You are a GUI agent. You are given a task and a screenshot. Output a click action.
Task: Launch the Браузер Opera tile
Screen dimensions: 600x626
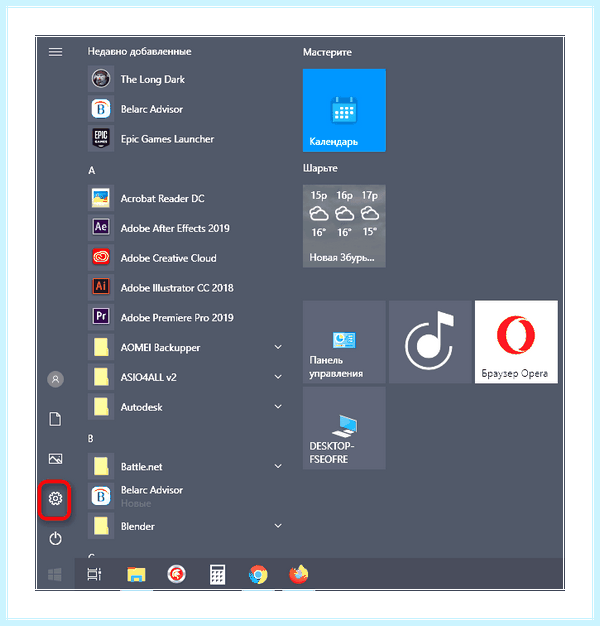click(x=516, y=342)
